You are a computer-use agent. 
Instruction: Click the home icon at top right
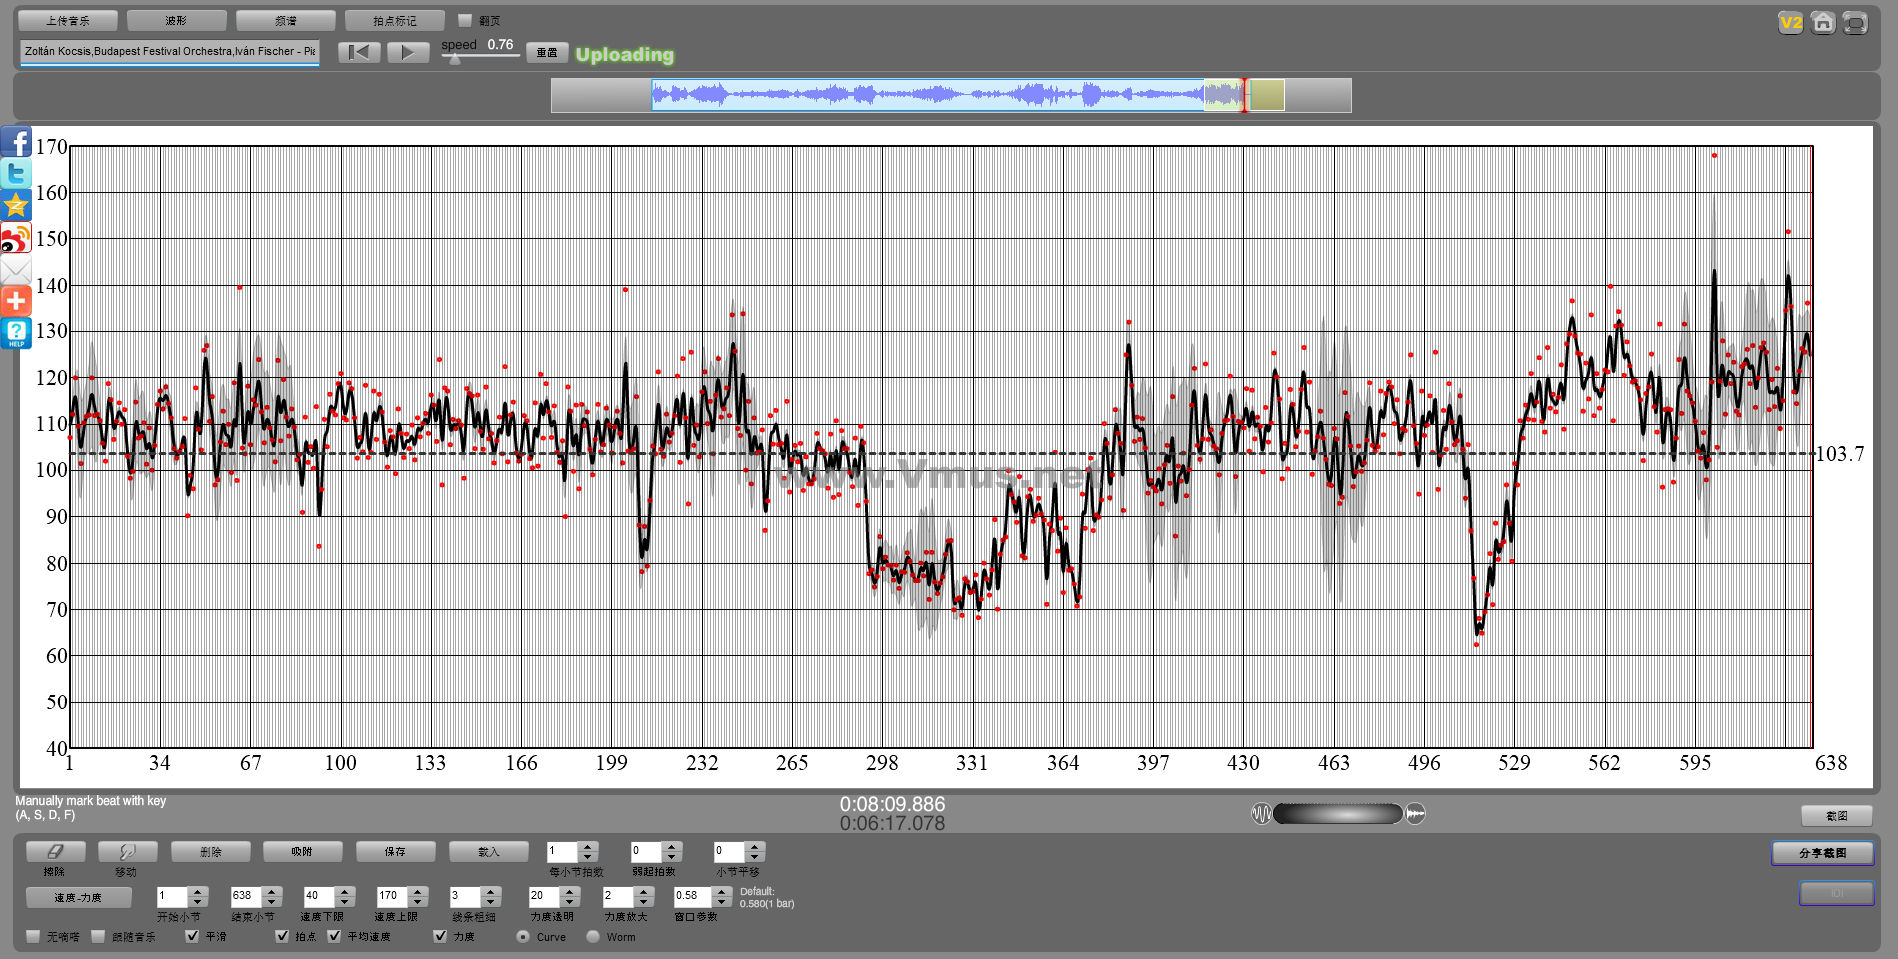coord(1823,22)
